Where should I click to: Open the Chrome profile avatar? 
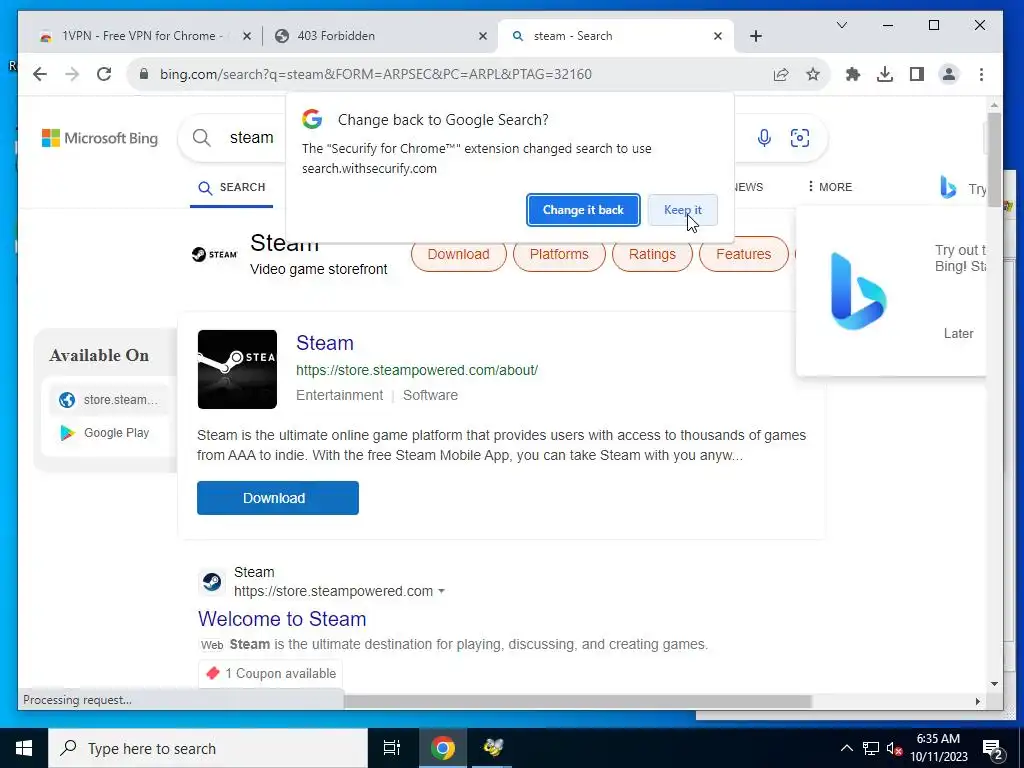[949, 74]
